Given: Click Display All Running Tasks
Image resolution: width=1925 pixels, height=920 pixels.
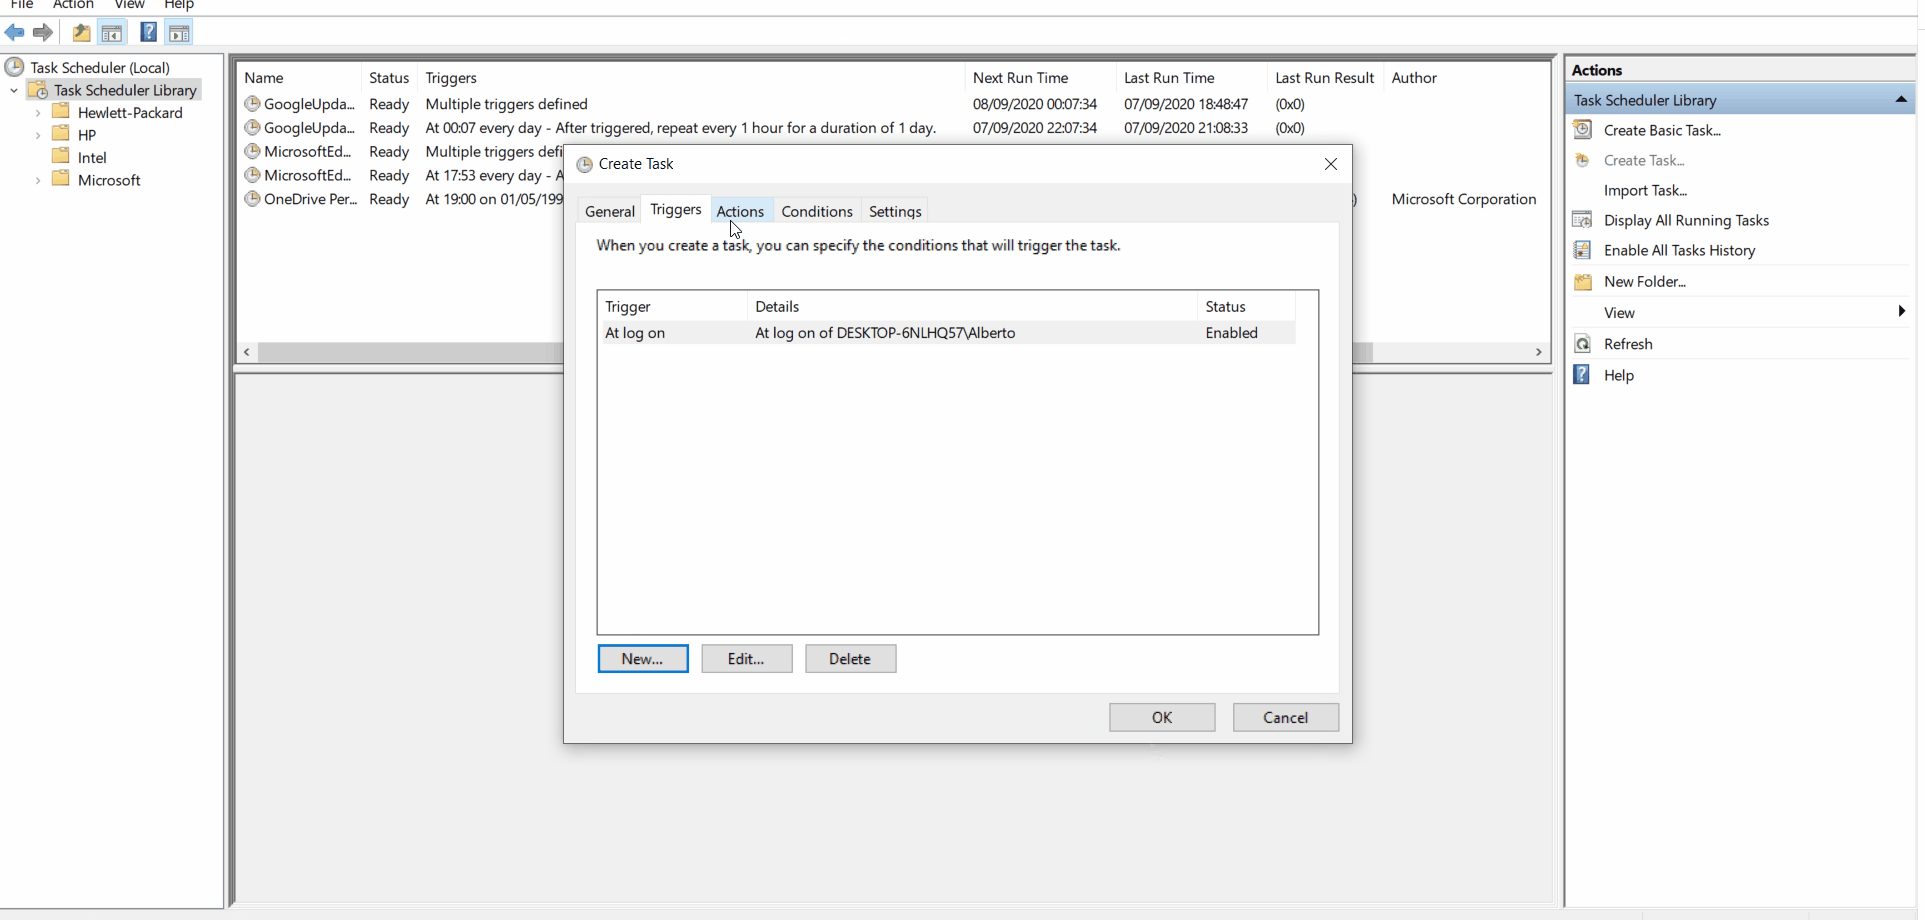Looking at the screenshot, I should click(x=1685, y=220).
